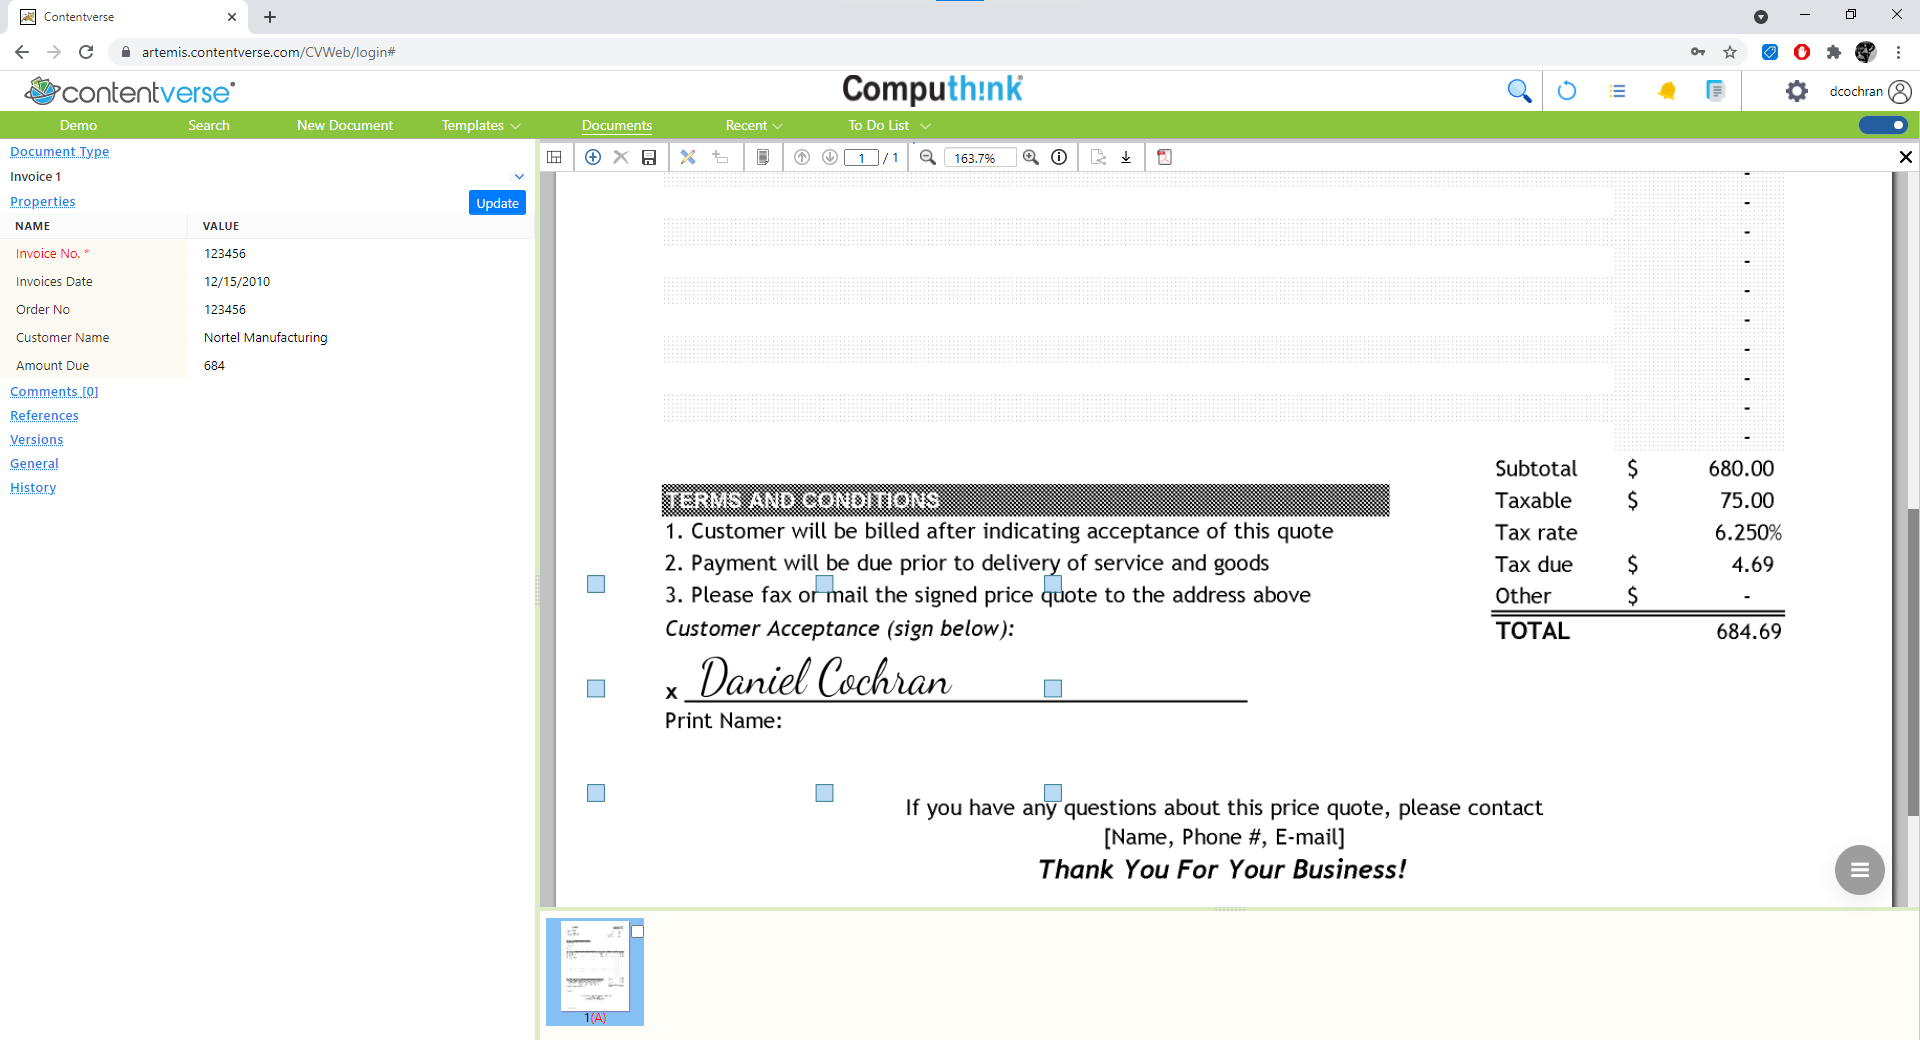Image resolution: width=1920 pixels, height=1040 pixels.
Task: Bookmark this page with the star icon
Action: 1730,52
